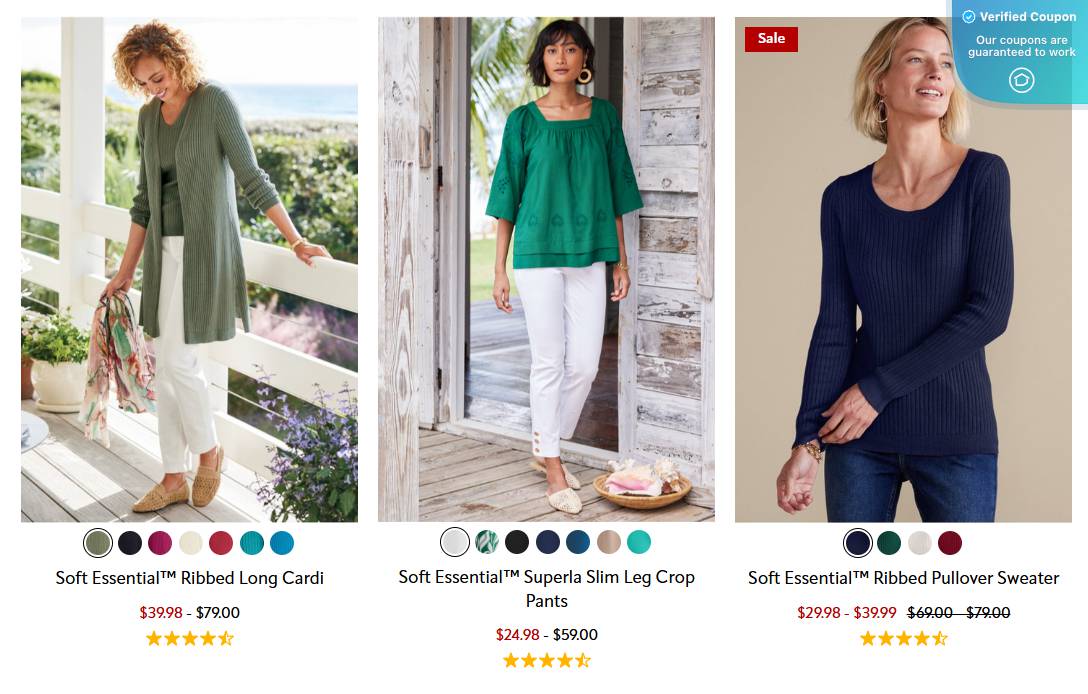Select dark green swatch for Pullover Sweater
The image size is (1088, 694).
click(x=888, y=543)
